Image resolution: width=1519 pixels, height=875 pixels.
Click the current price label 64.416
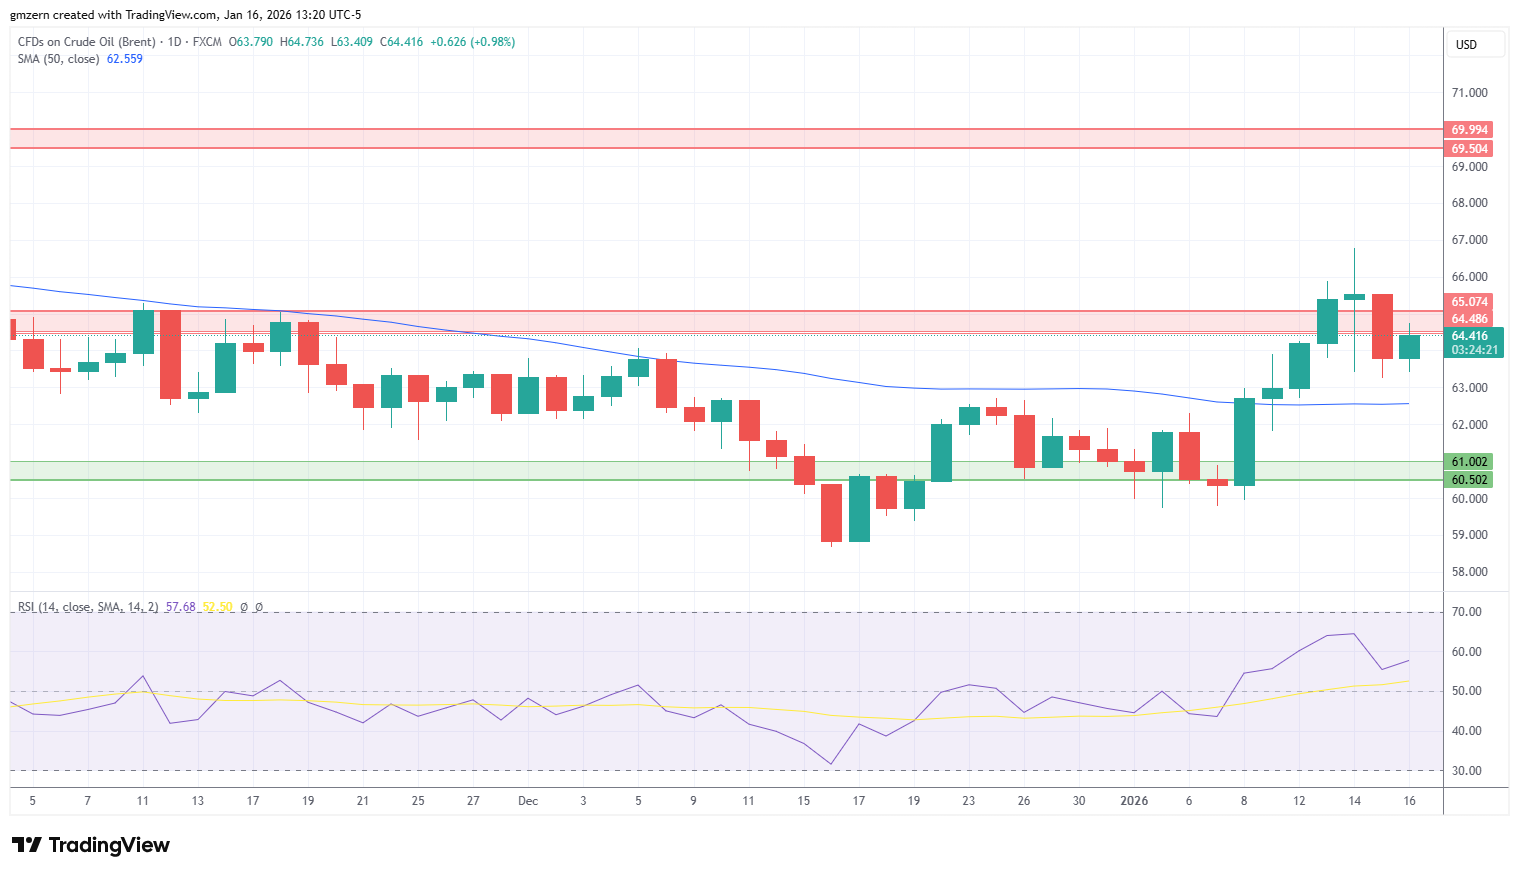(1470, 336)
